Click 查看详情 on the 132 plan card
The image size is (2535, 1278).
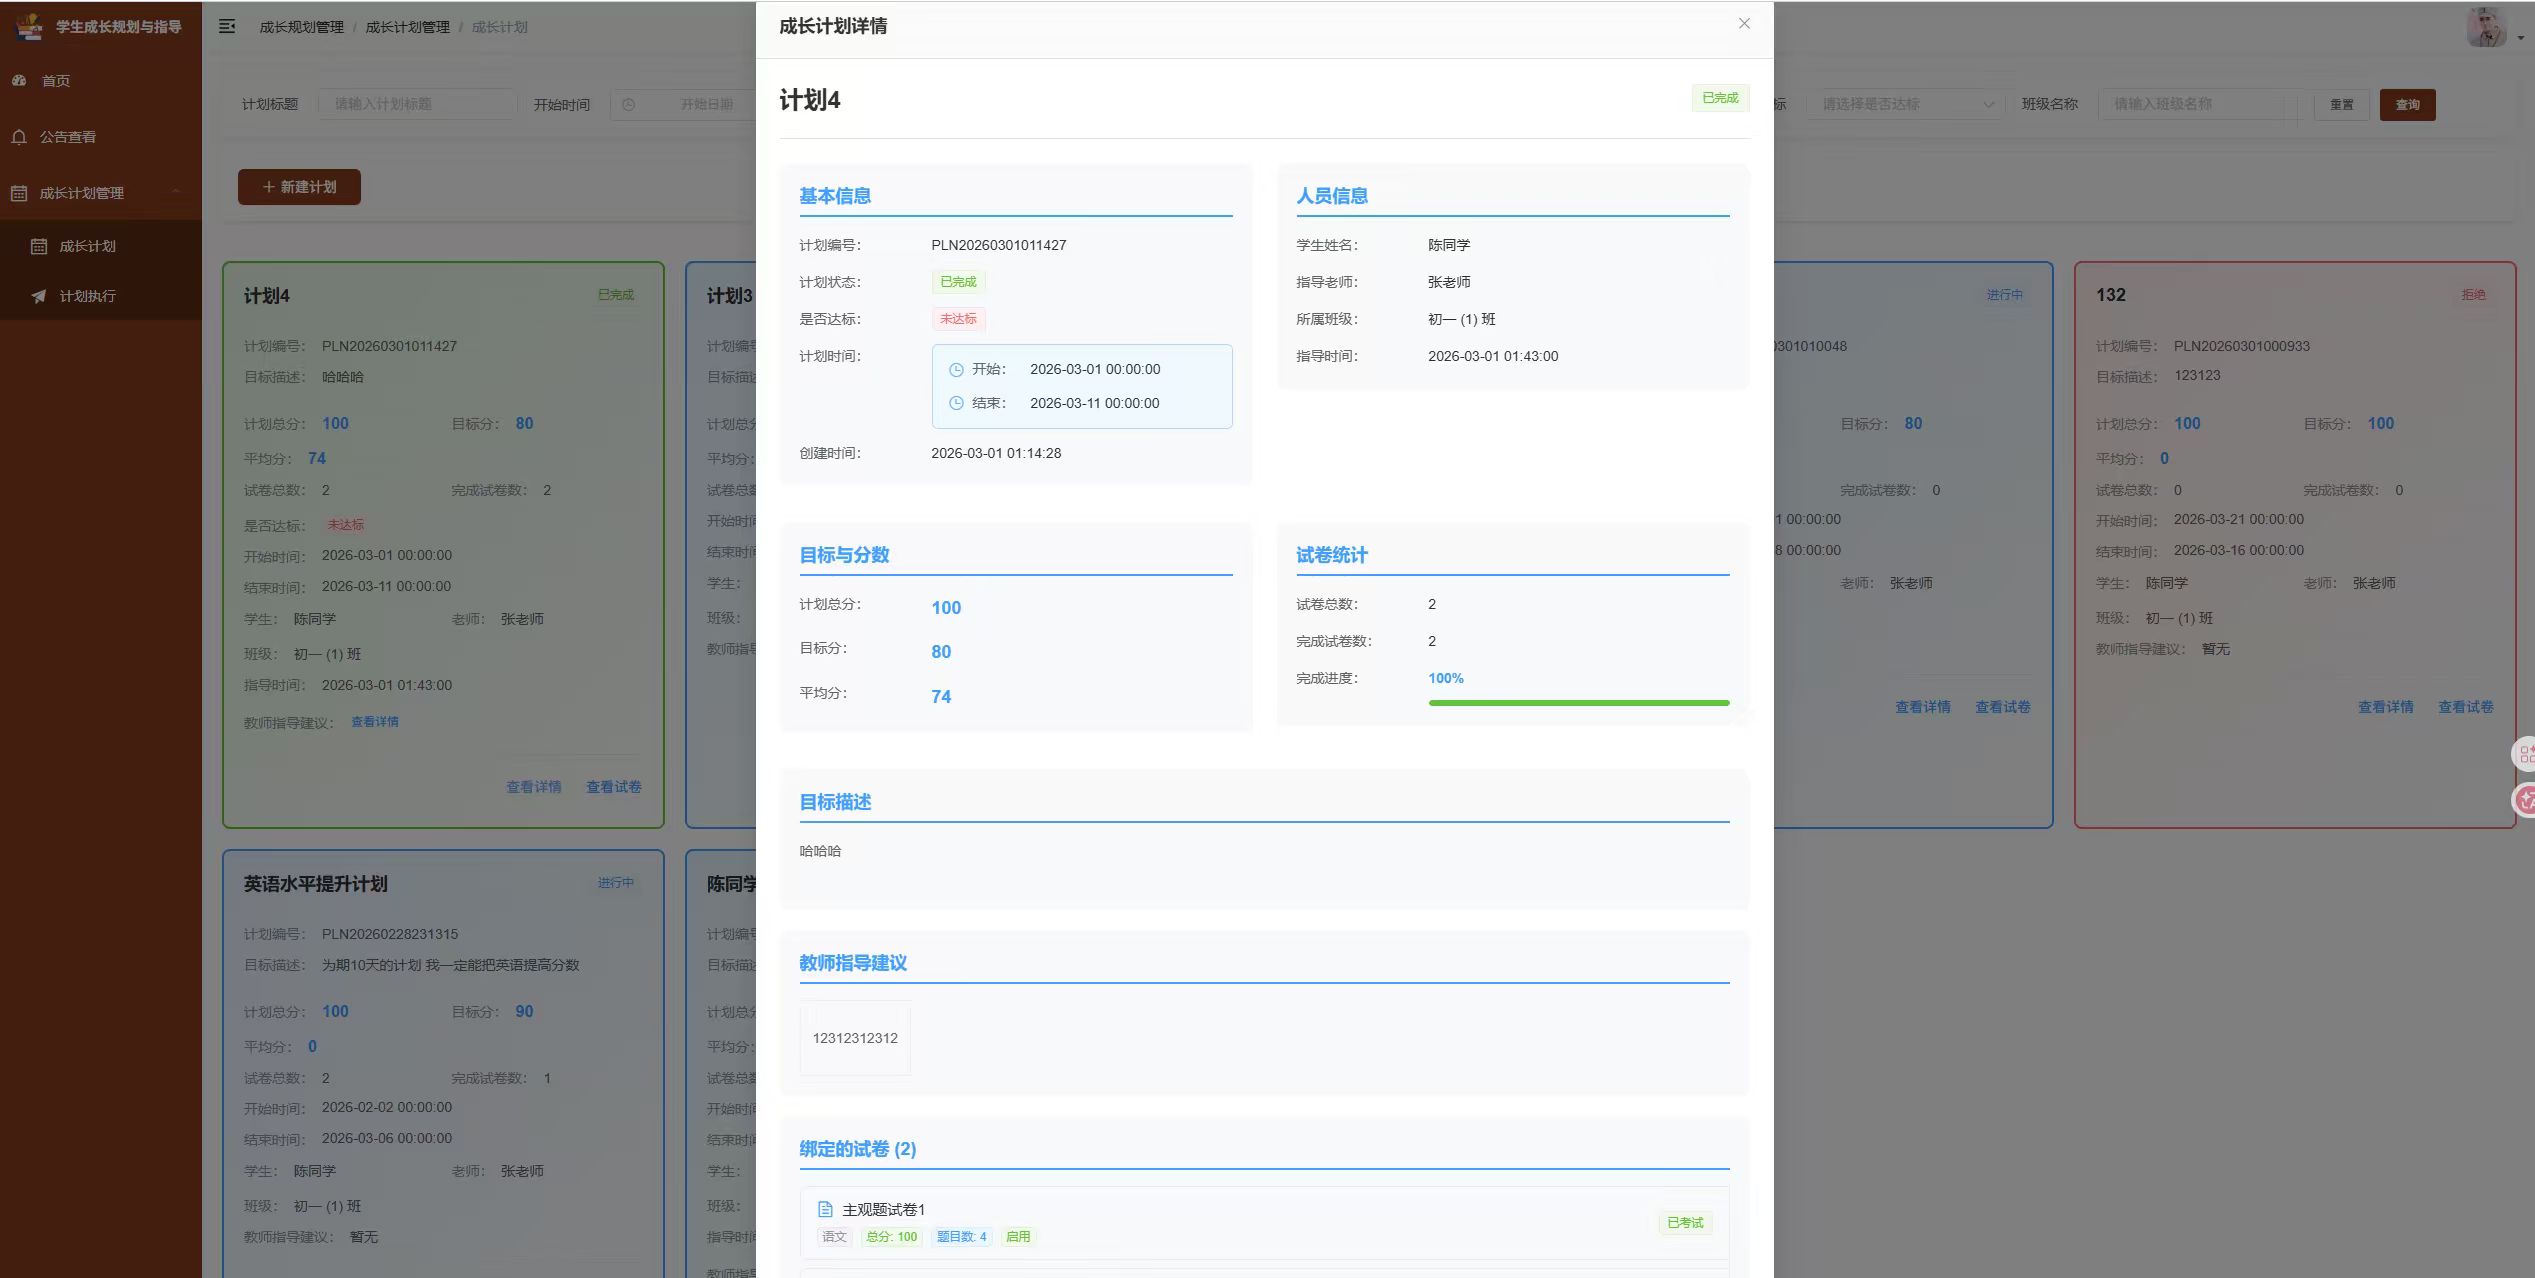(2385, 707)
